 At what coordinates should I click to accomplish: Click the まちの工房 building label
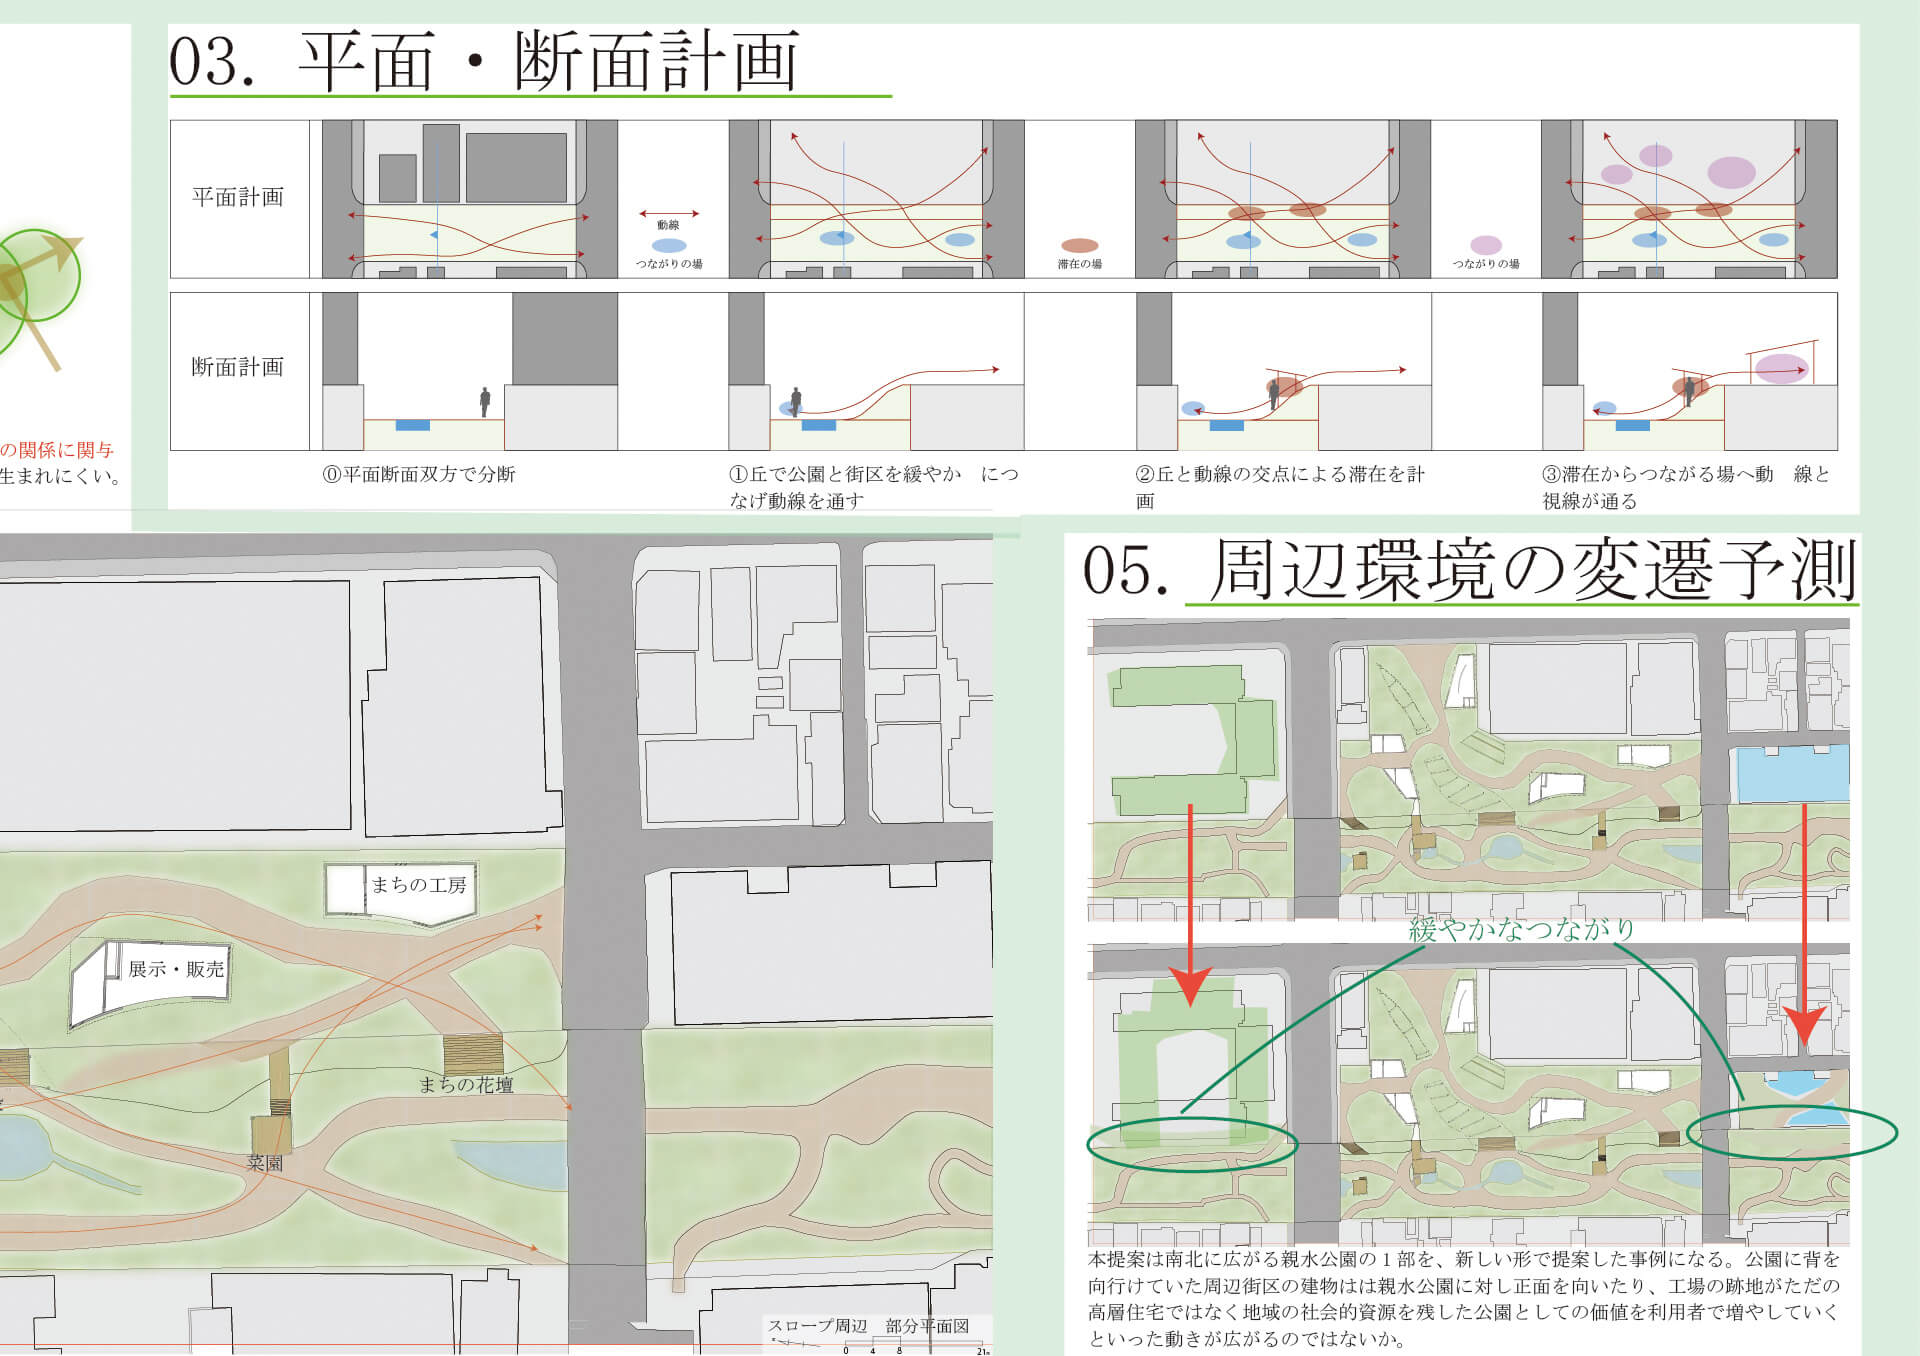[418, 885]
